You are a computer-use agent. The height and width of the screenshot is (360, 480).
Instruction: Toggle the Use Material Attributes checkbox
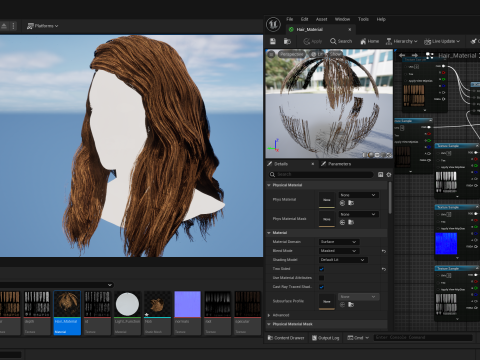click(321, 278)
